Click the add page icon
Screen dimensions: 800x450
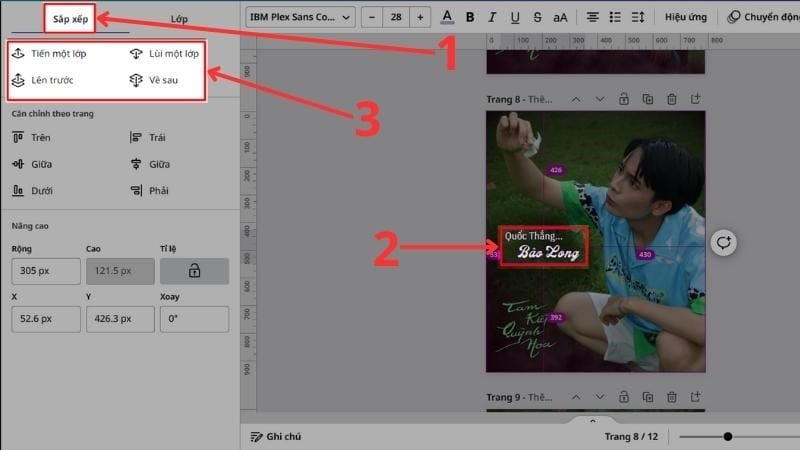click(x=696, y=99)
